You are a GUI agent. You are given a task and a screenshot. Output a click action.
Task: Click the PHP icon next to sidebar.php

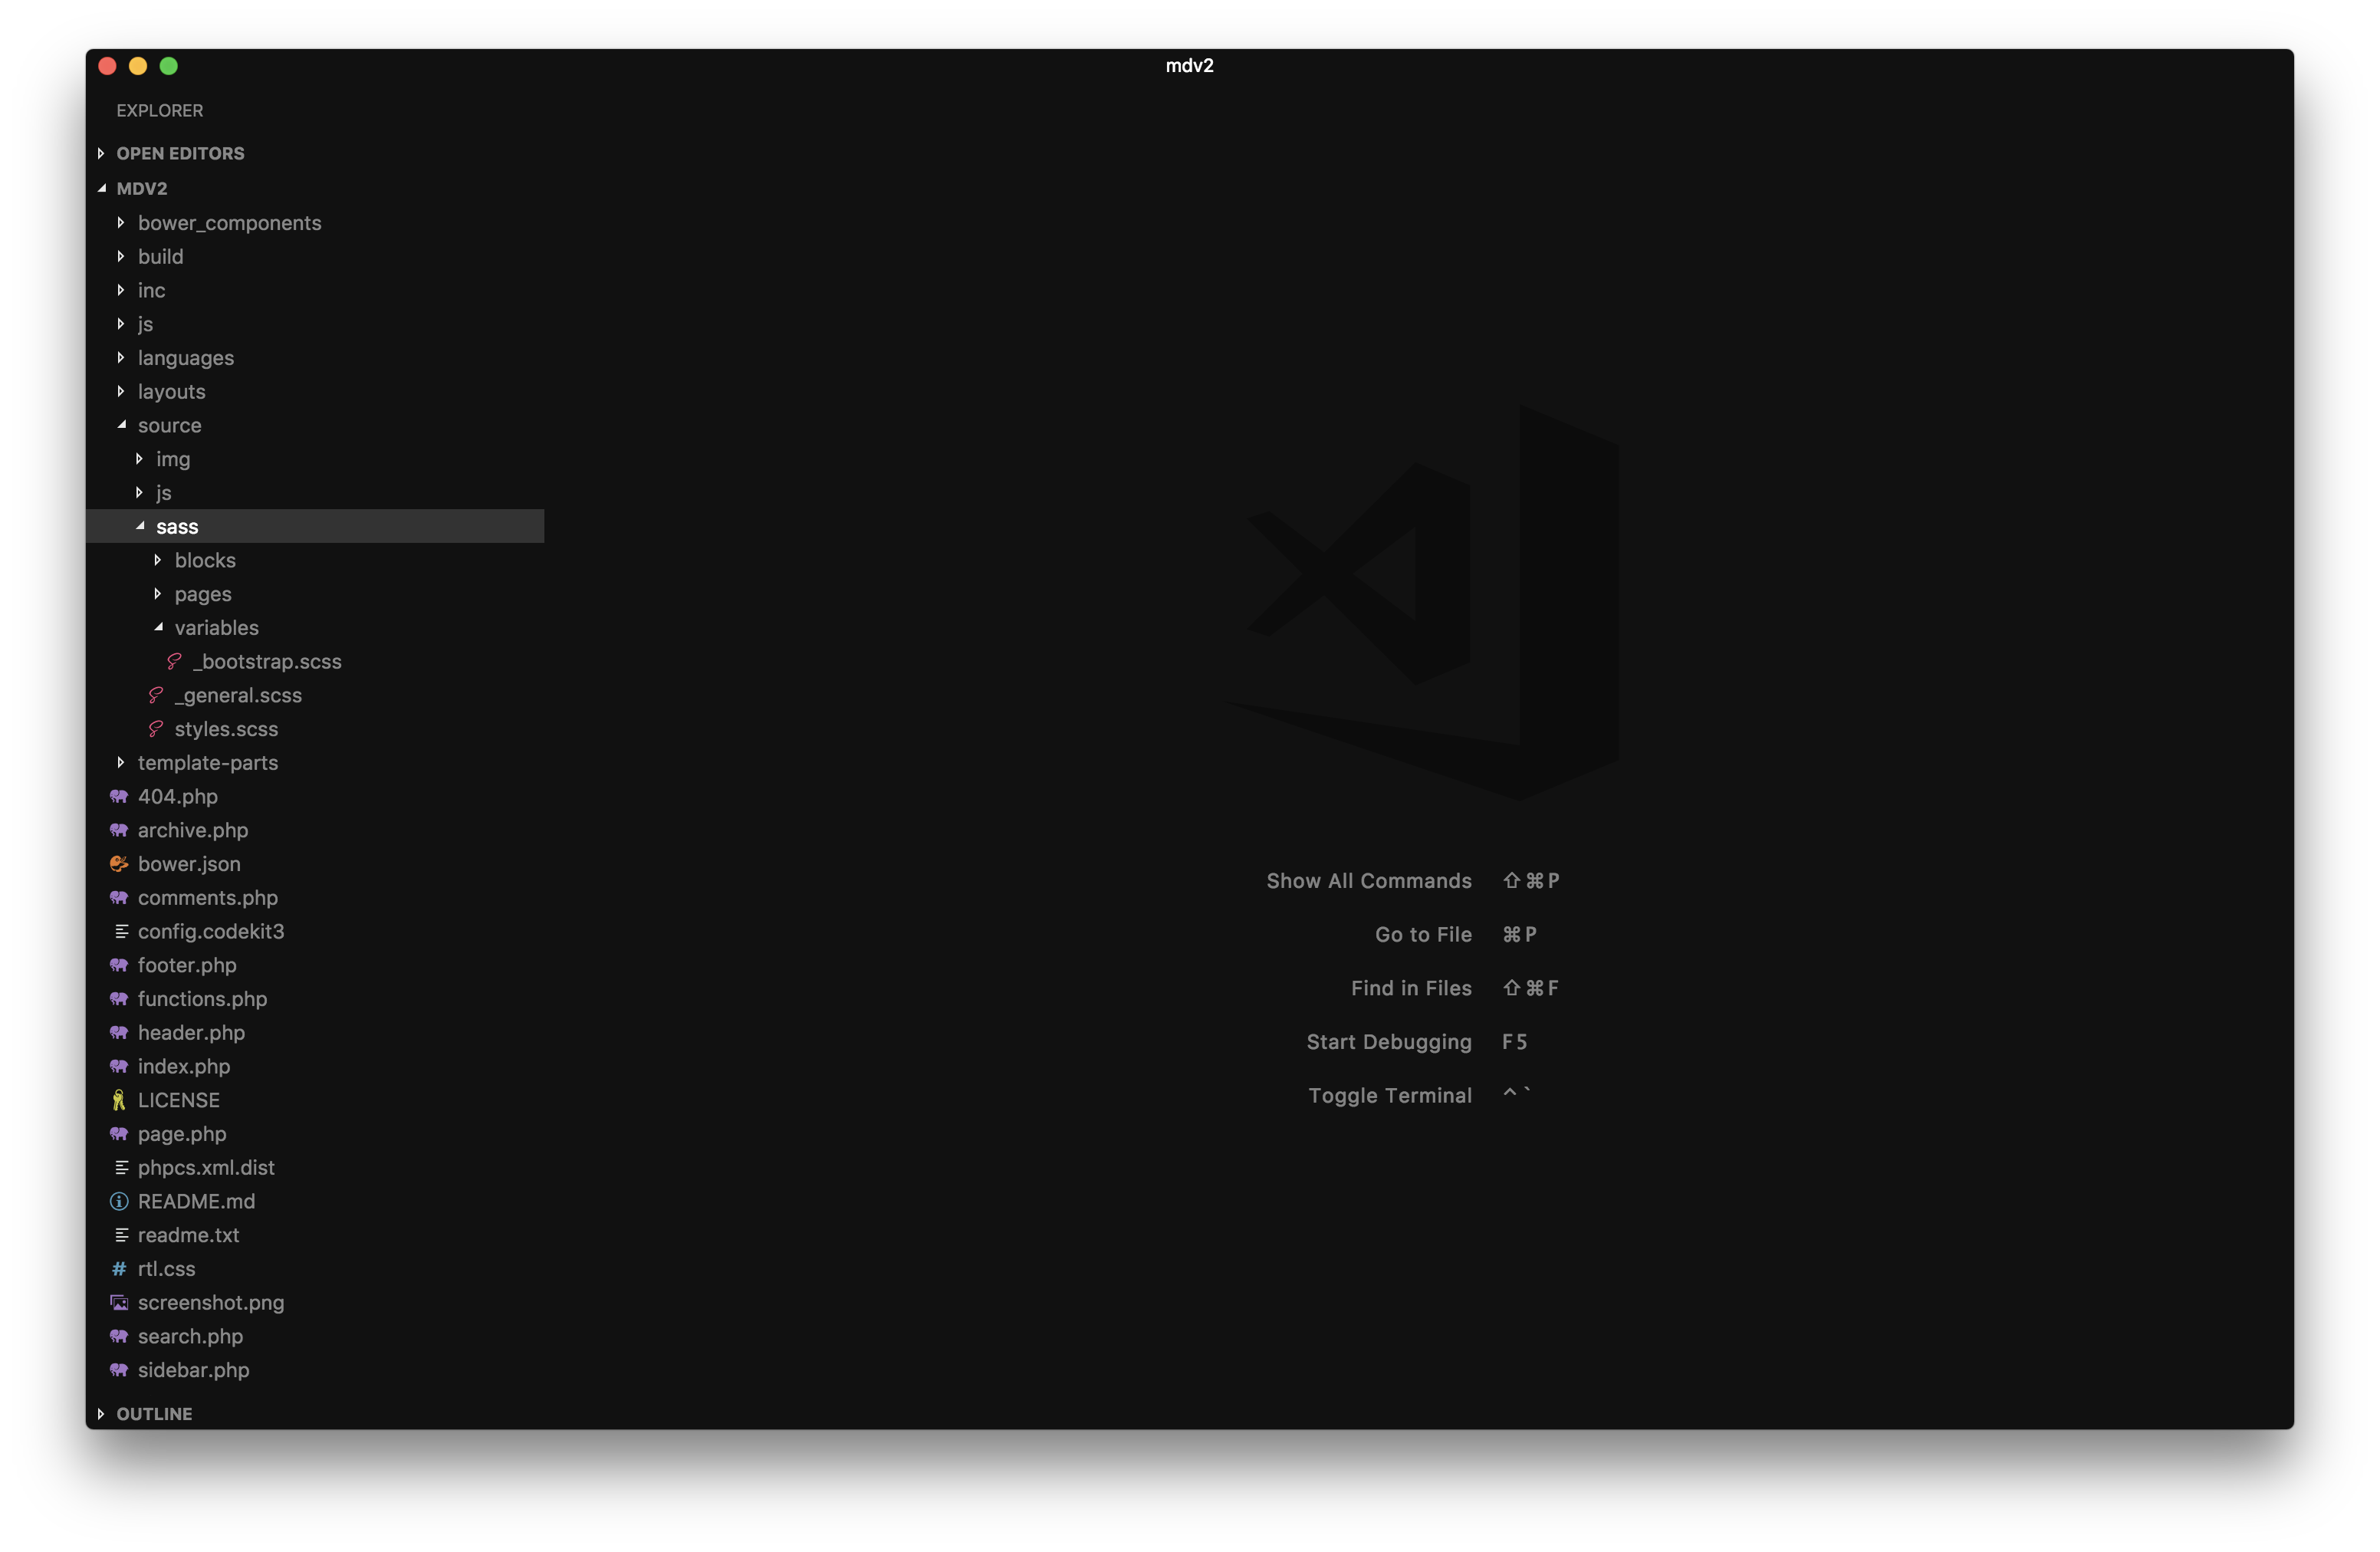(x=119, y=1370)
